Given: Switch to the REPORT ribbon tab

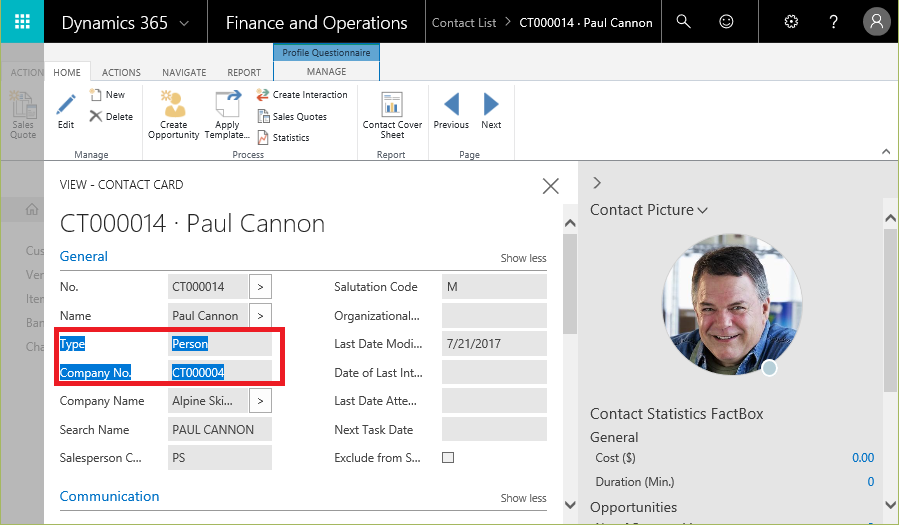Looking at the screenshot, I should click(x=244, y=72).
